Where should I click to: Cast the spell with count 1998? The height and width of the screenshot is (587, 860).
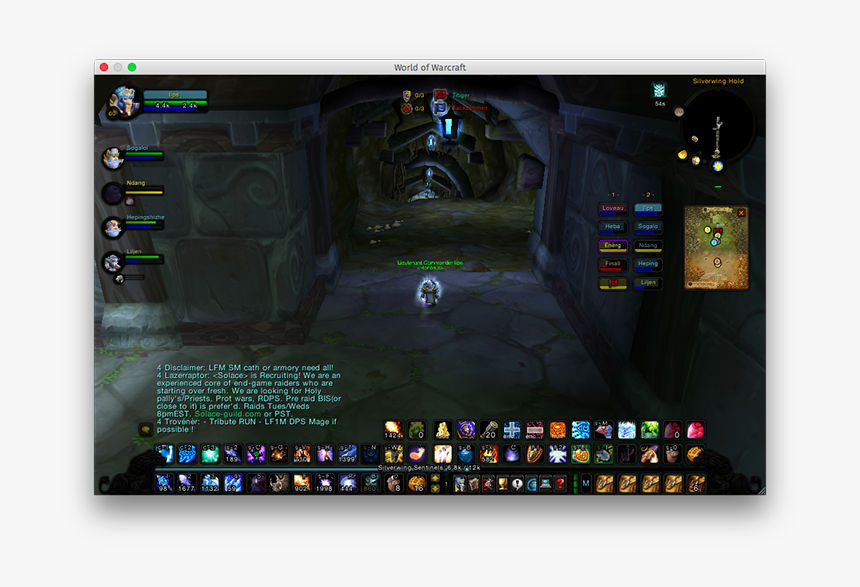325,483
